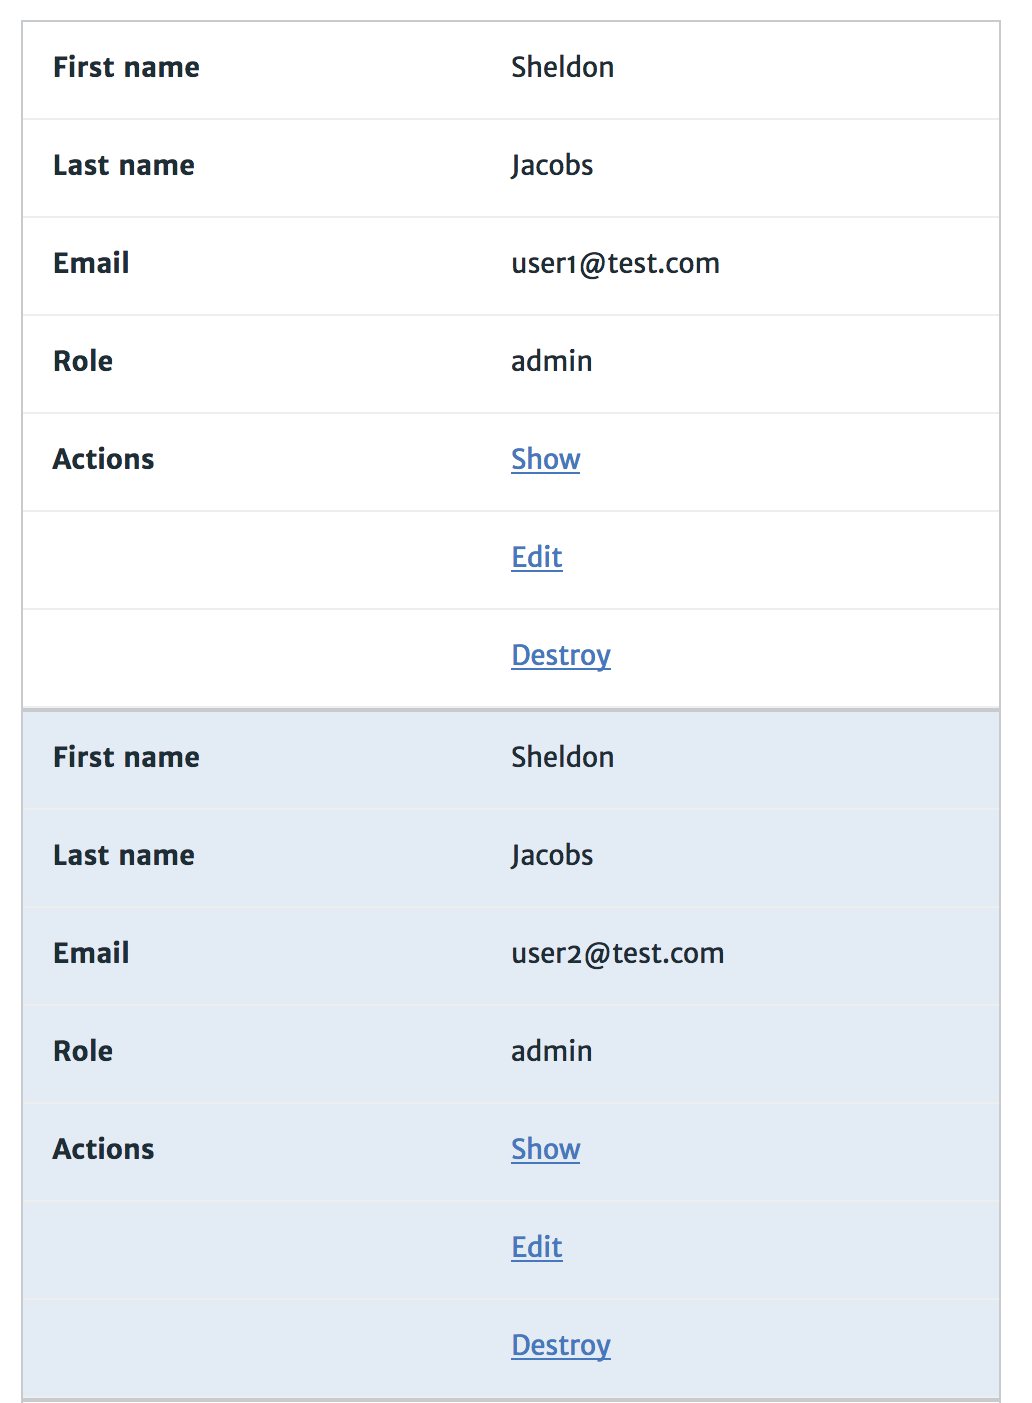Click the Edit link for user1@test.com
The width and height of the screenshot is (1032, 1403).
point(537,557)
